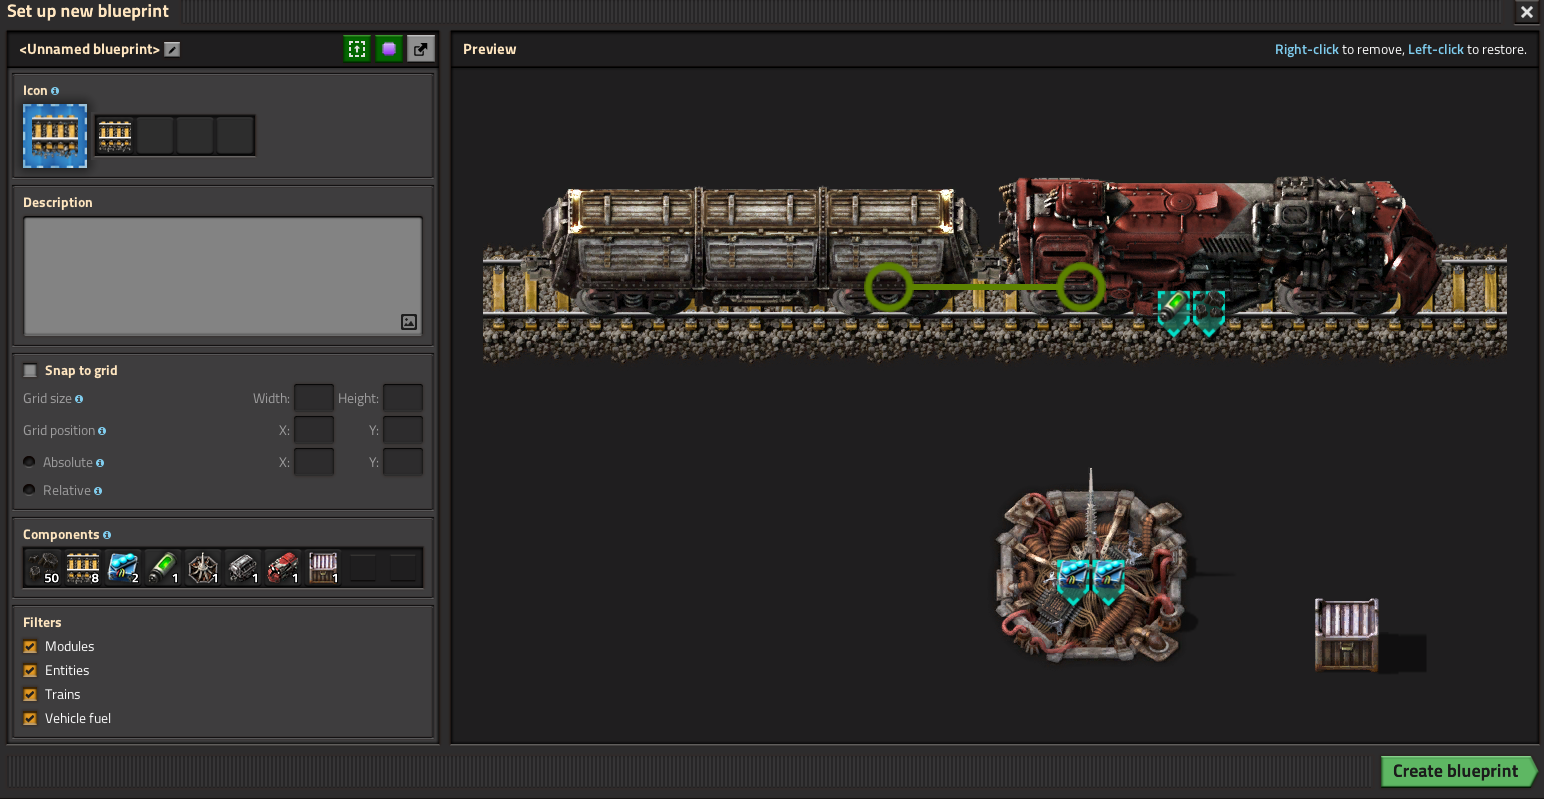Screen dimensions: 1544x799
Task: Click the Create blueprint button
Action: tap(1457, 771)
